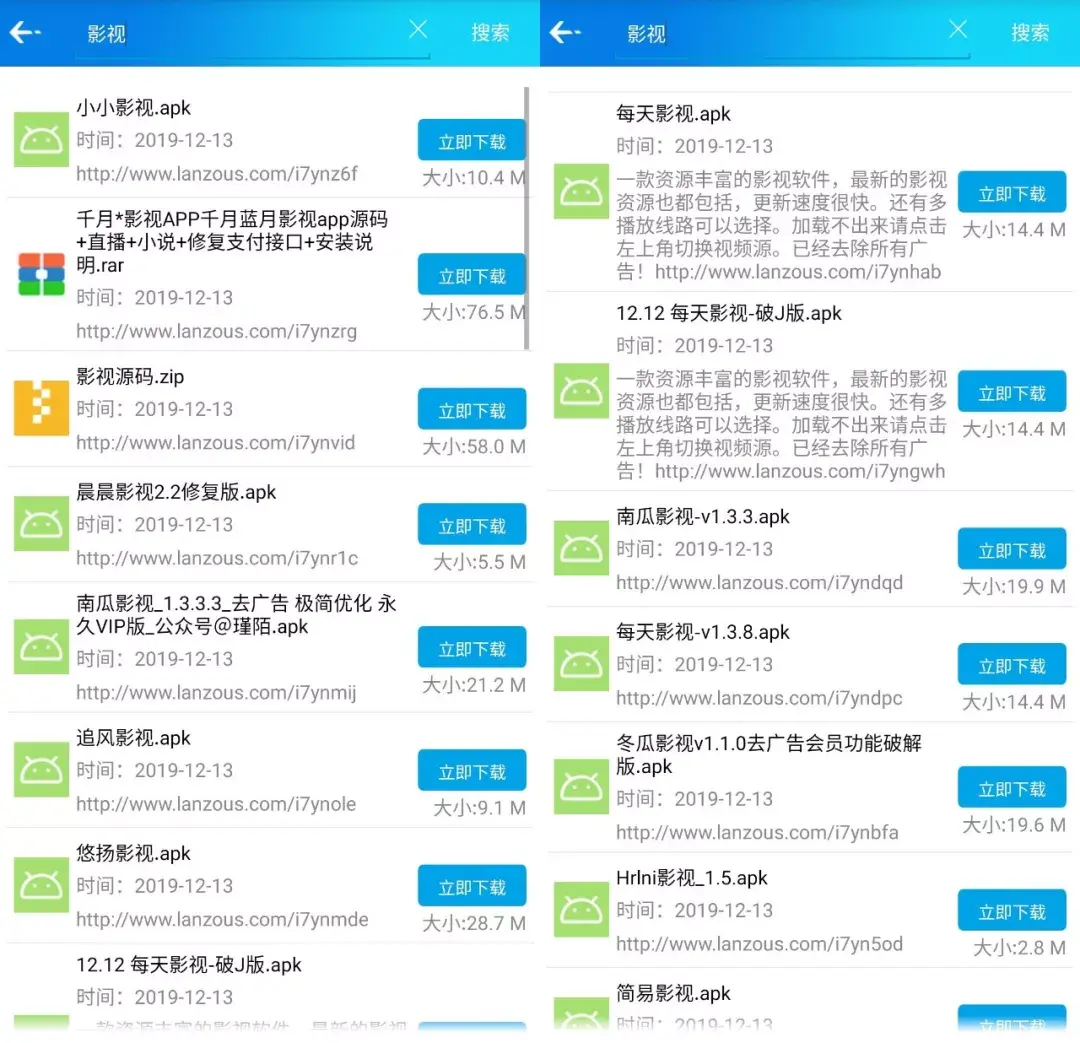Open link http://www.lanzous.com/i7ynvid
Screen dimensions: 1080x1043
pyautogui.click(x=216, y=442)
